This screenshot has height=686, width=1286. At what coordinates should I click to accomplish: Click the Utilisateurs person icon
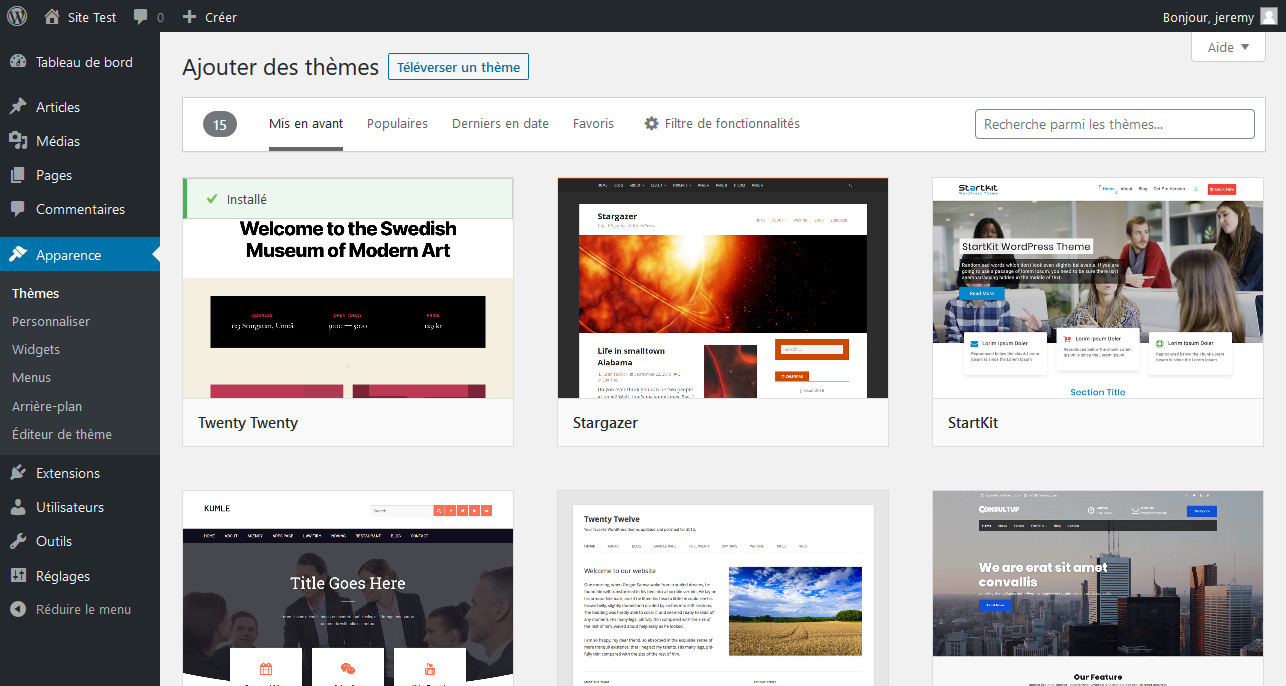pos(18,507)
